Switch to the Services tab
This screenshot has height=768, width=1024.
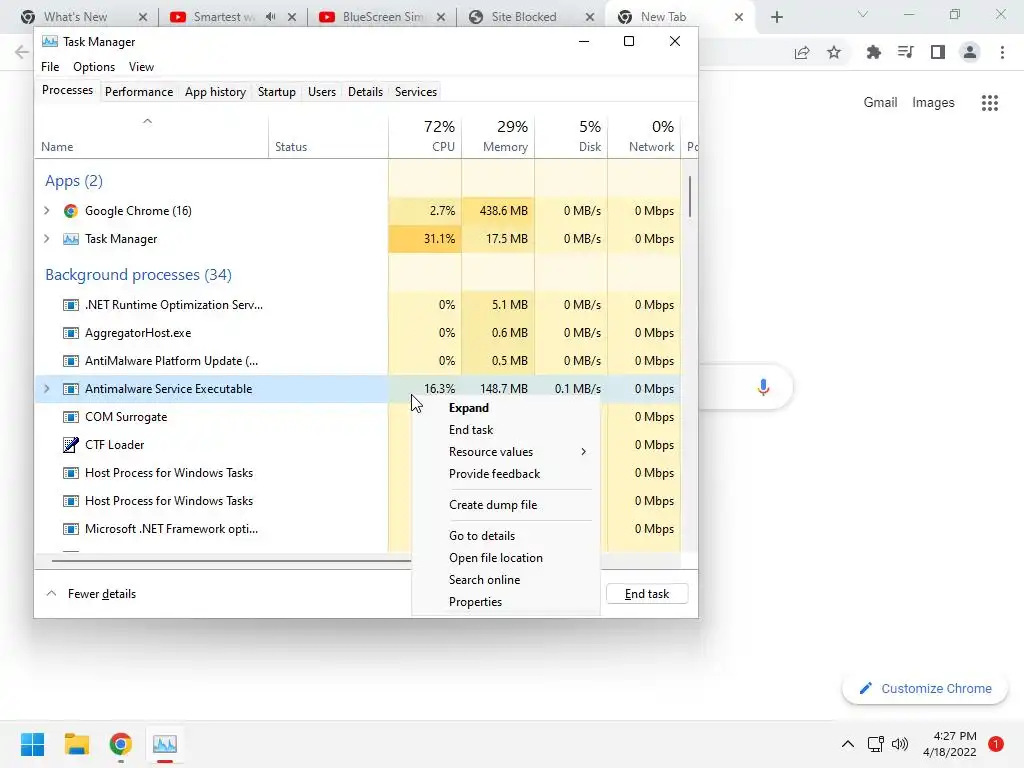(416, 92)
